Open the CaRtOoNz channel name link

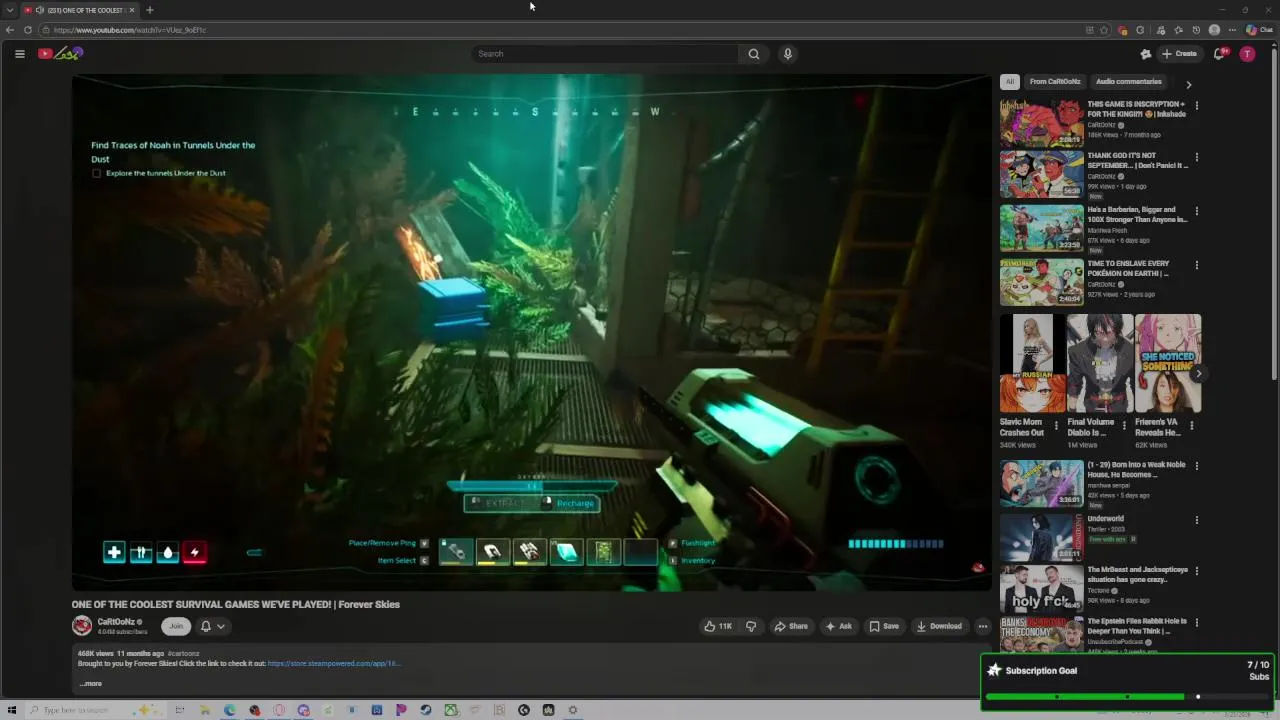tap(116, 622)
